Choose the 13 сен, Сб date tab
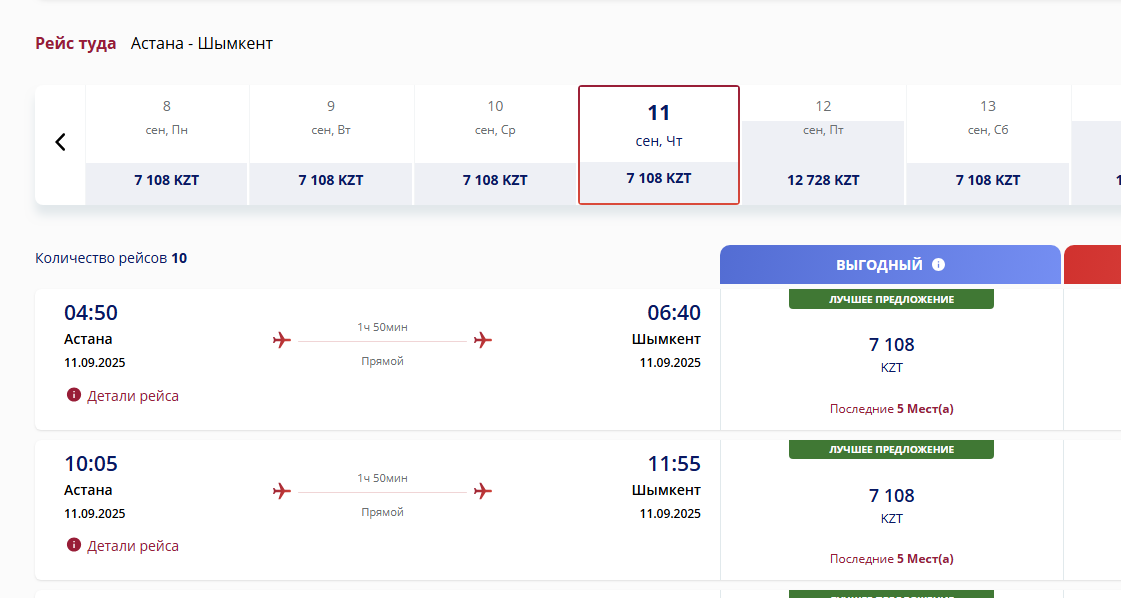Viewport: 1121px width, 598px height. point(988,145)
